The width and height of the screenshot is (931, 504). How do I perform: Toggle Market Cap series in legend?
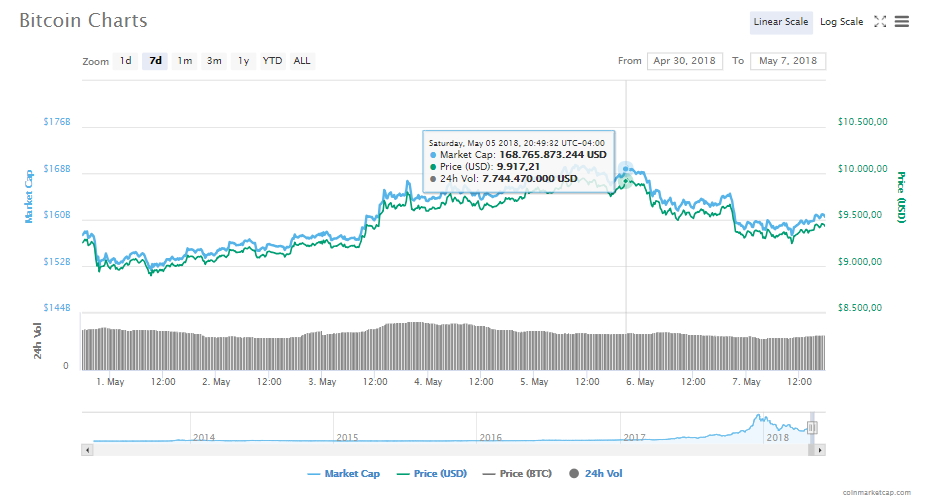click(x=343, y=474)
